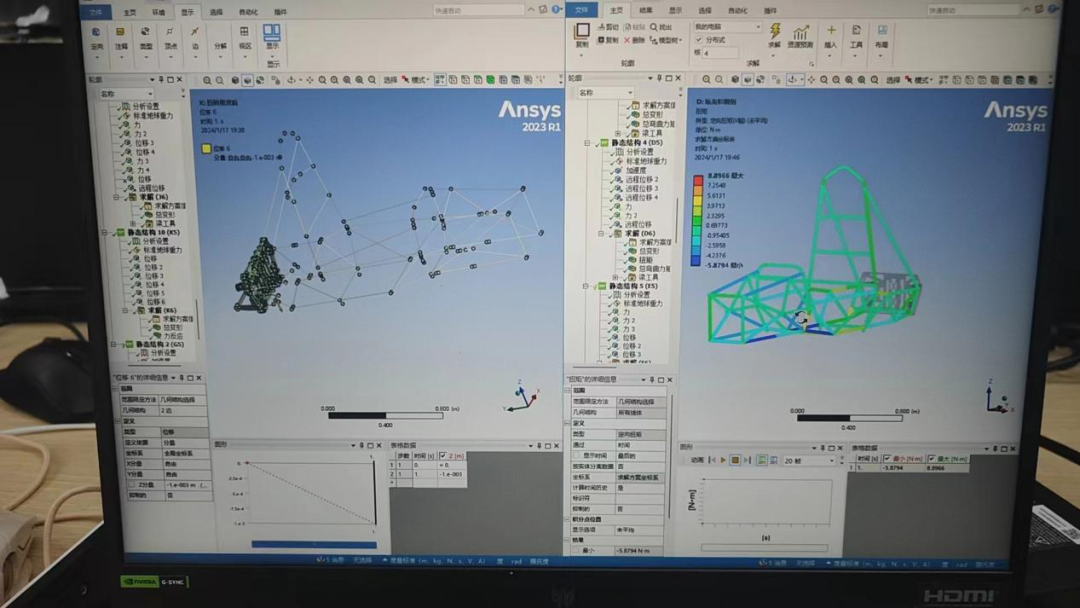Open the 20 帧 frames dropdown
This screenshot has height=608, width=1080.
point(806,460)
